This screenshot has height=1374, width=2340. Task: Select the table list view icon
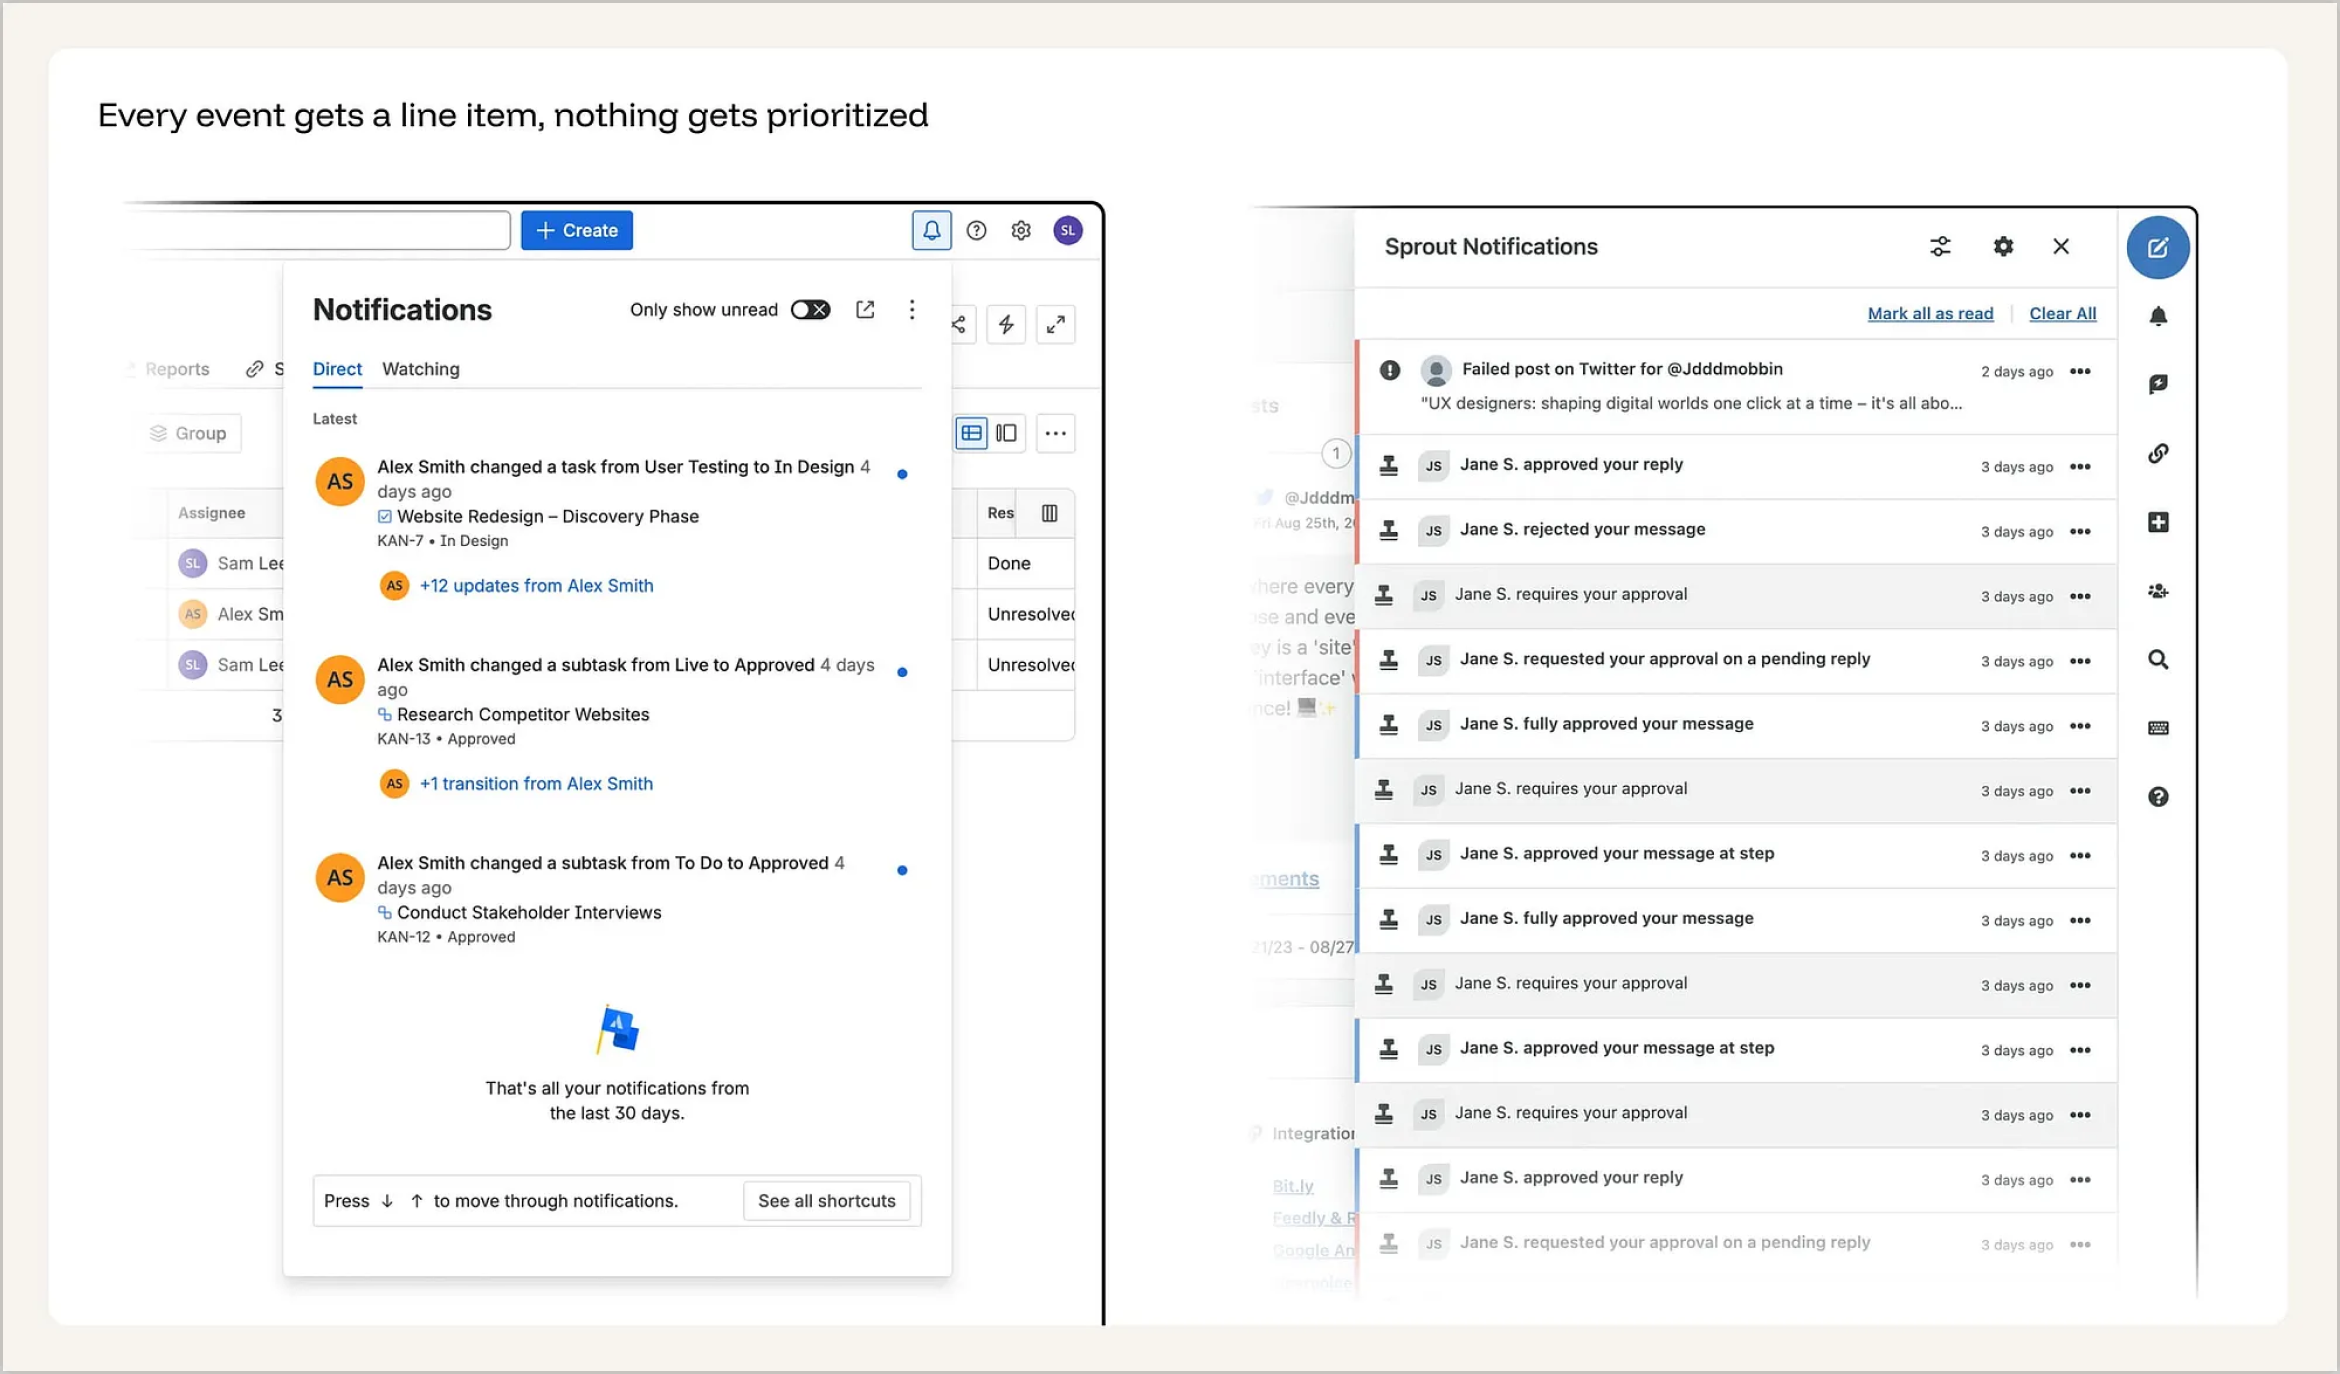click(x=971, y=433)
